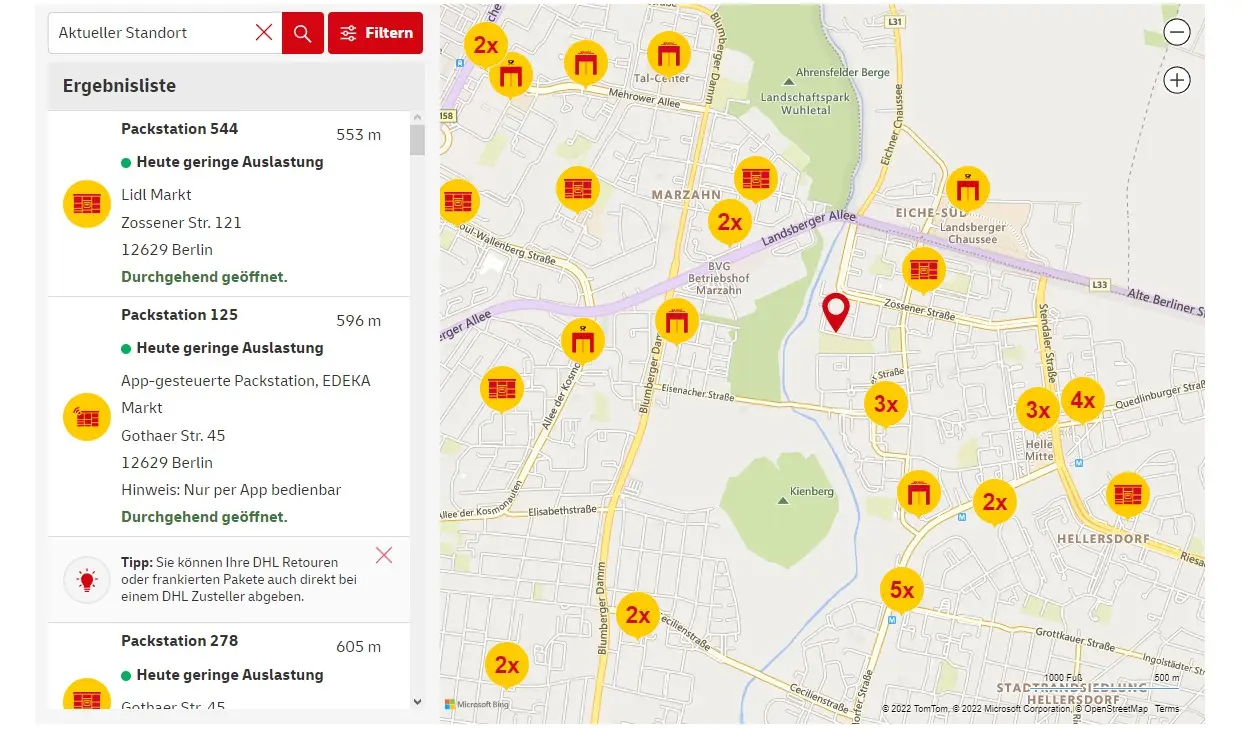
Task: Click the red magnifier search button
Action: 302,33
